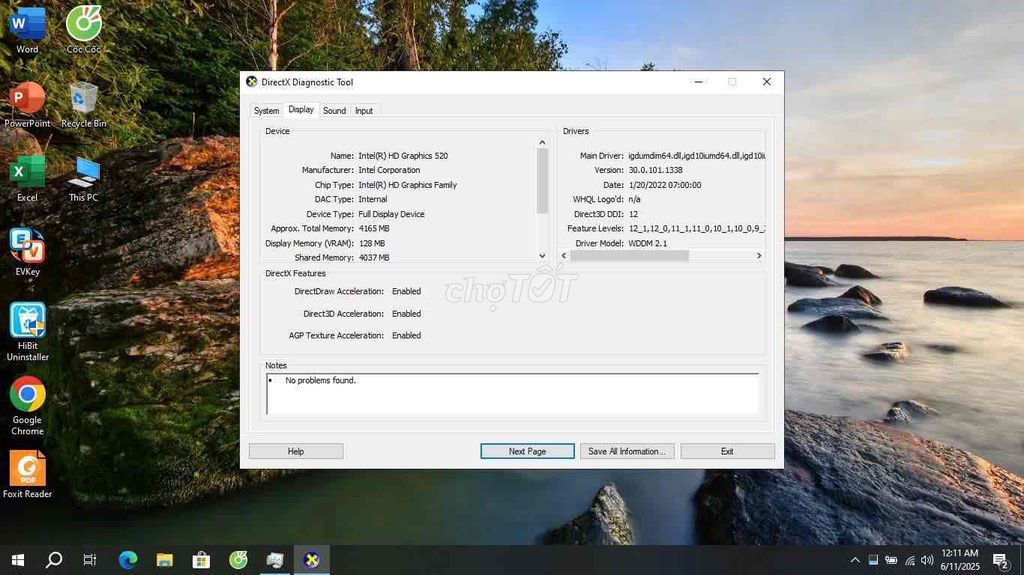Click device type 'Full Display Device'
This screenshot has width=1024, height=575.
pyautogui.click(x=391, y=214)
